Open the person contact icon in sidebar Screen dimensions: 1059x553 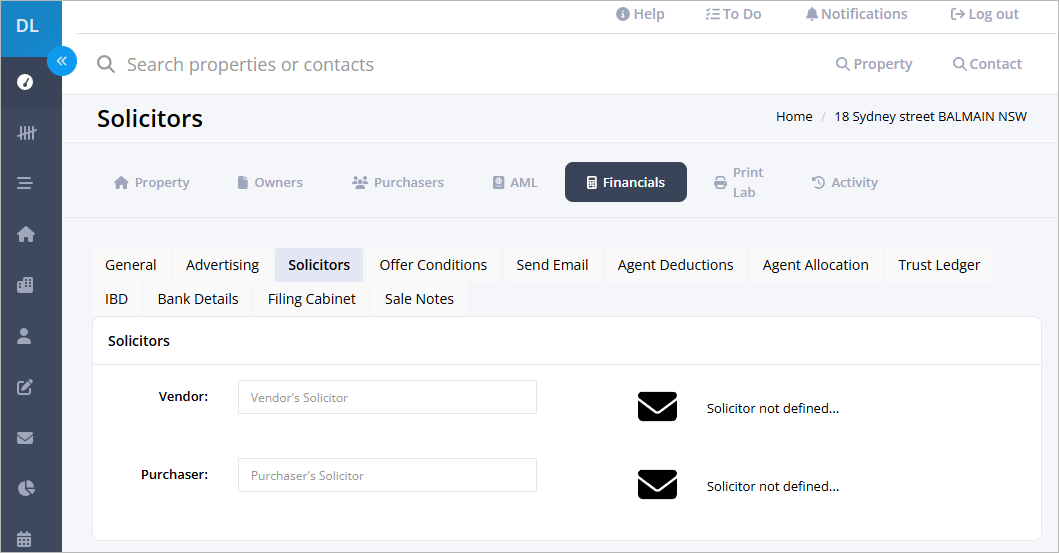click(24, 336)
